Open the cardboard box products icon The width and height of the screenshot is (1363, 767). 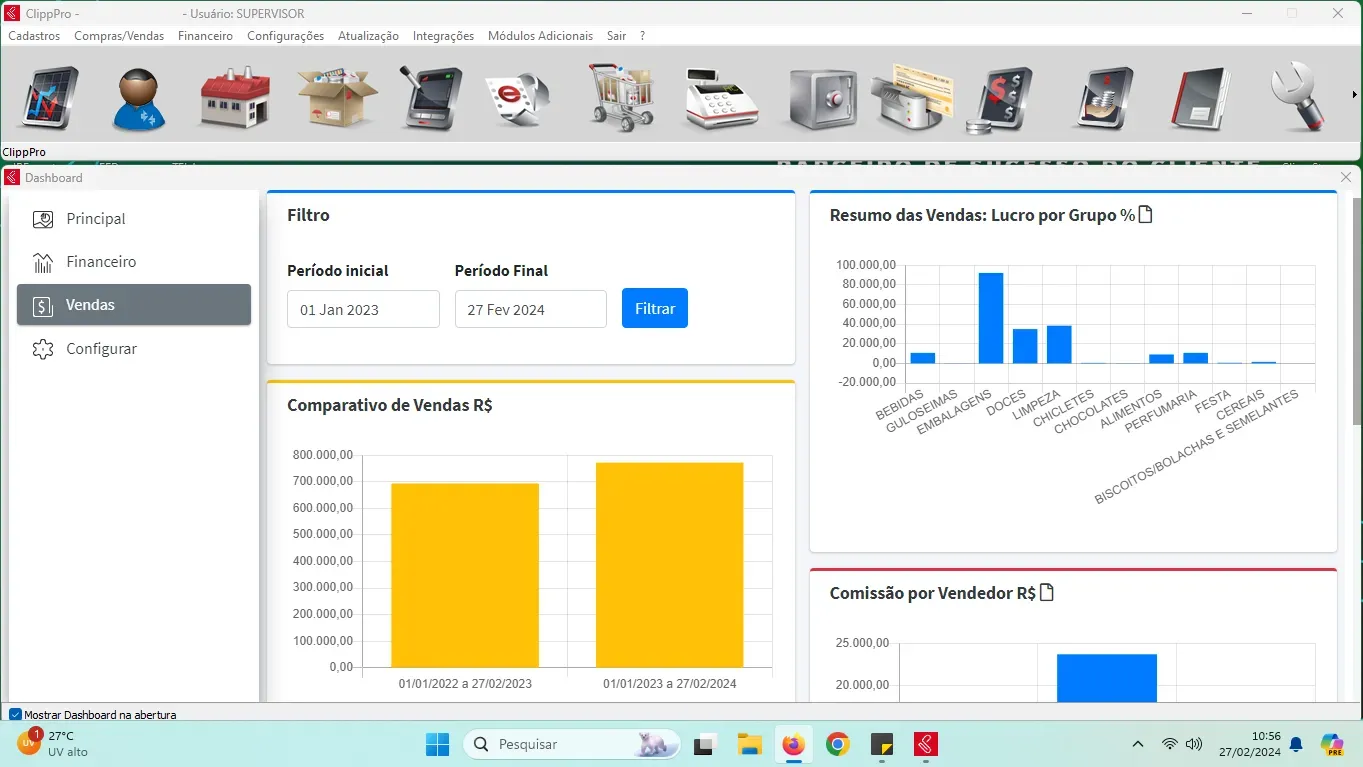(x=337, y=98)
